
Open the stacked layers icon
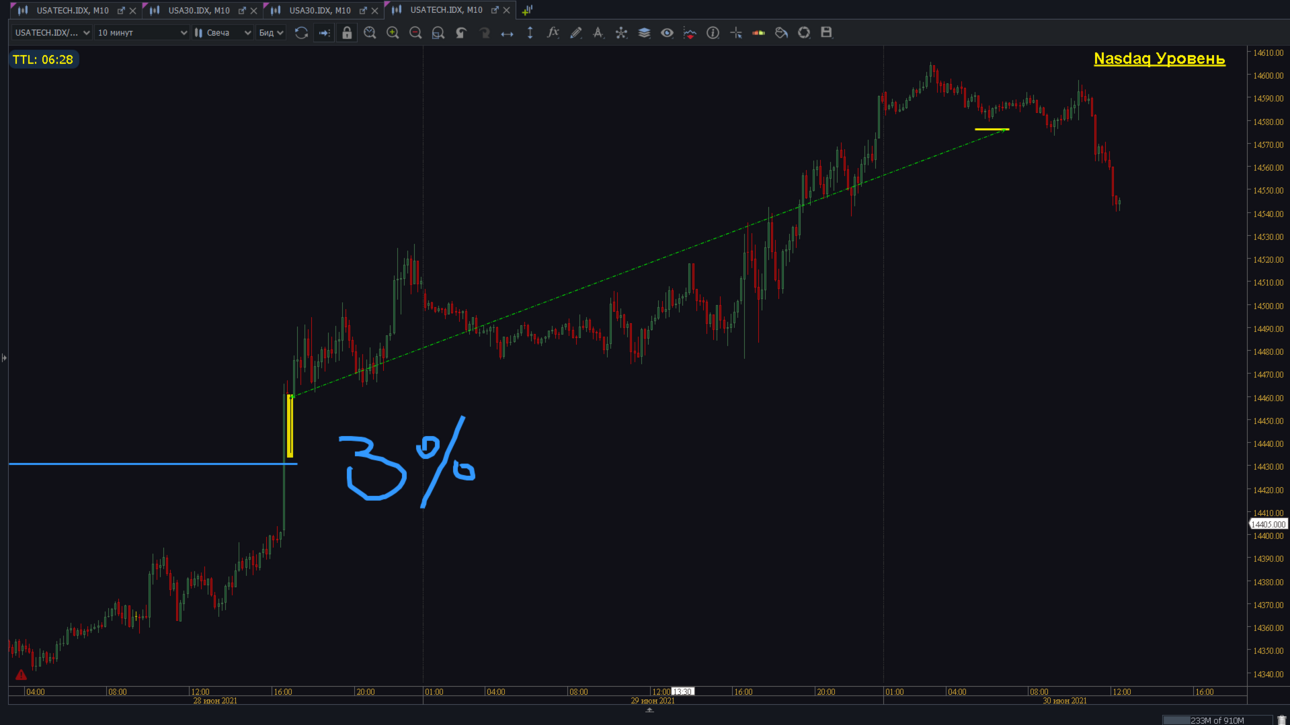[x=644, y=33]
